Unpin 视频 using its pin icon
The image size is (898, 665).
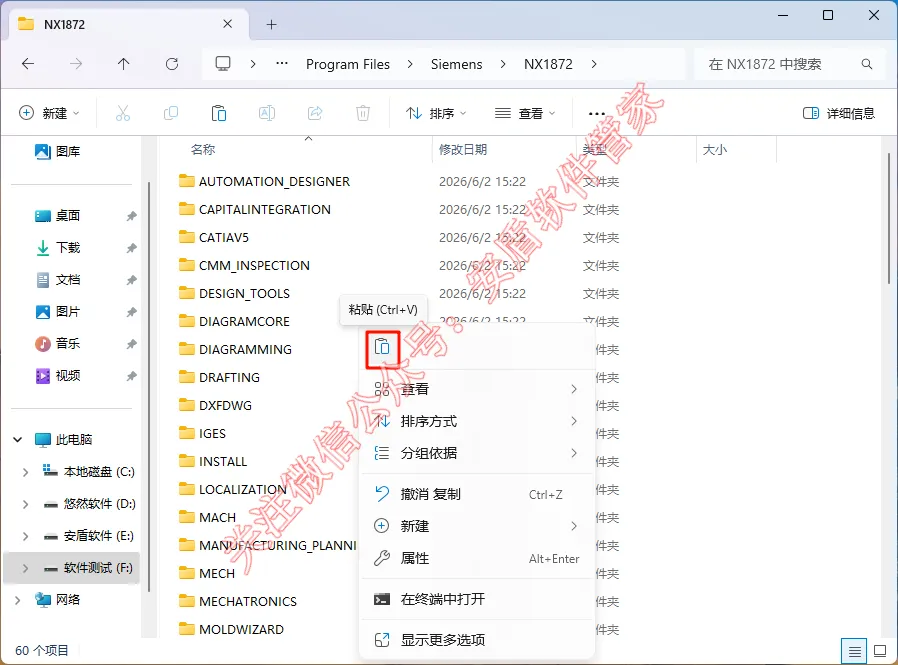132,376
